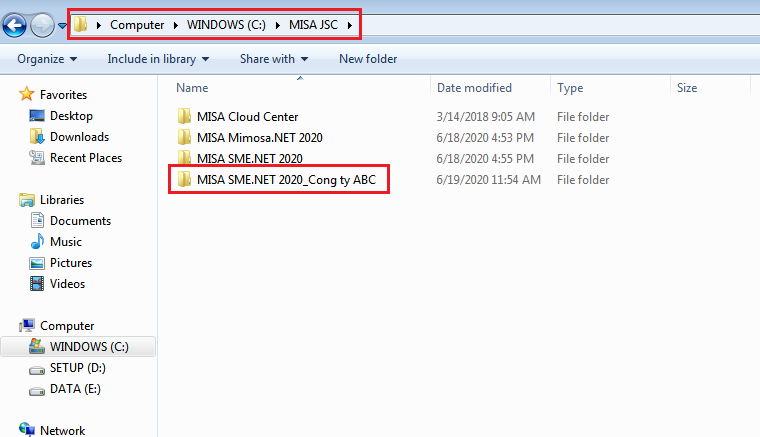The height and width of the screenshot is (437, 760).
Task: Navigate to Computer in breadcrumb
Action: pos(137,25)
